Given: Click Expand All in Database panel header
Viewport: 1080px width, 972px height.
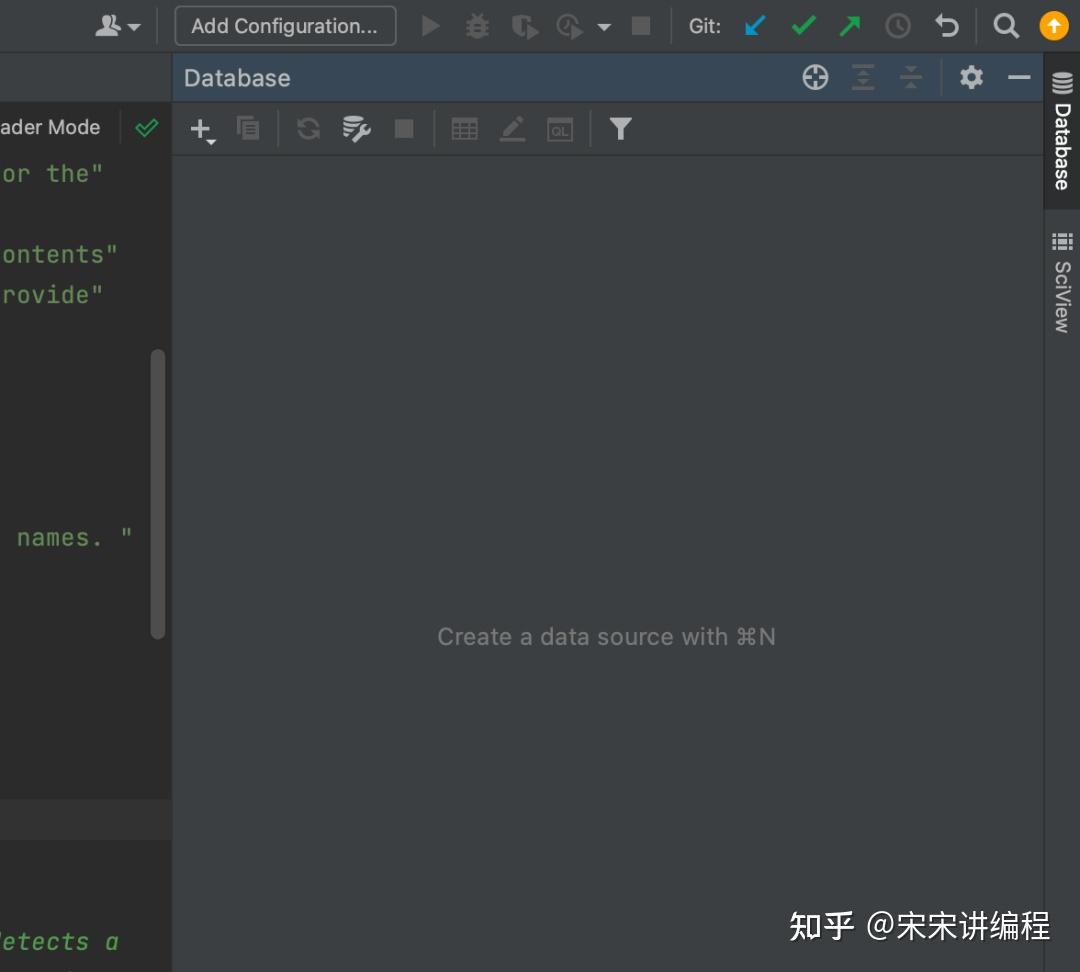Looking at the screenshot, I should click(863, 77).
